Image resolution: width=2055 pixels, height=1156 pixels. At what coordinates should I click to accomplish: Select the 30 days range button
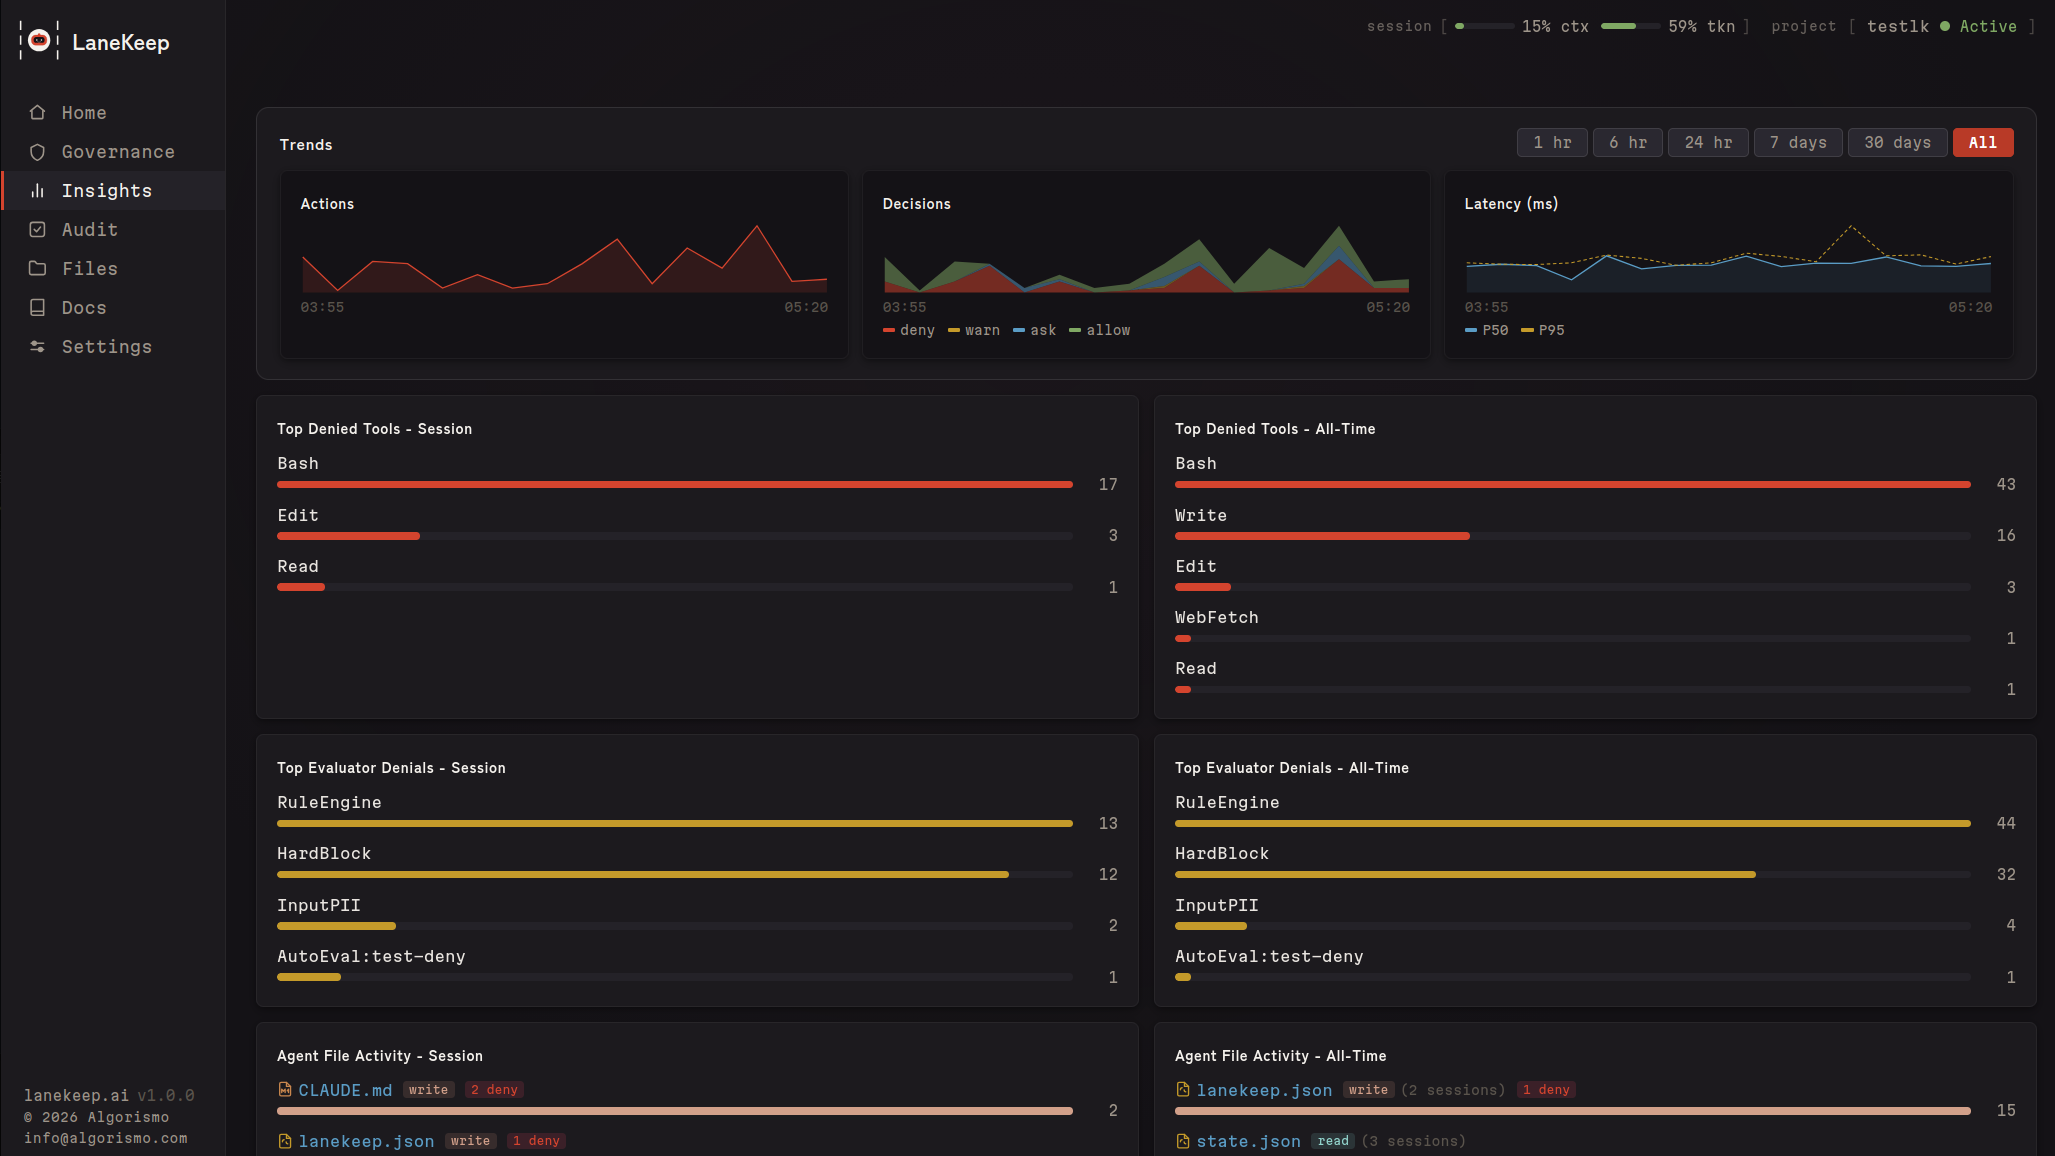(x=1896, y=142)
